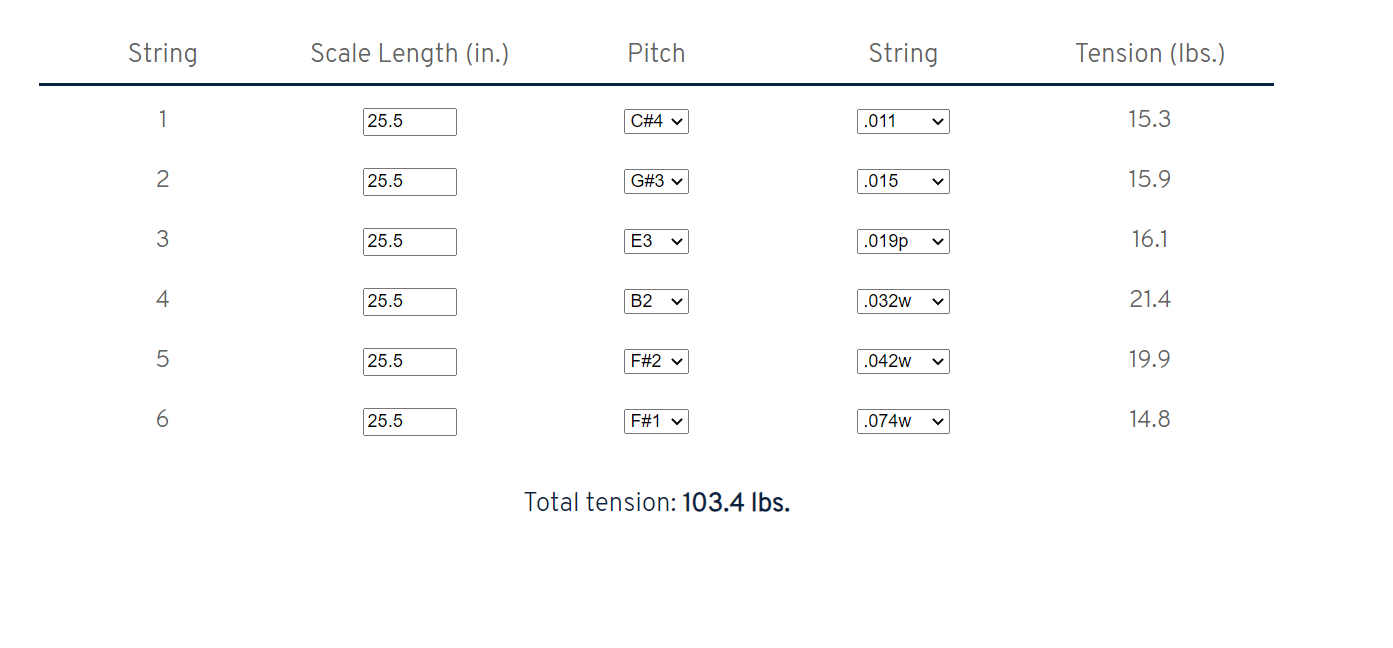Expand the .032w string gauge dropdown
This screenshot has height=648, width=1393.
coord(903,301)
